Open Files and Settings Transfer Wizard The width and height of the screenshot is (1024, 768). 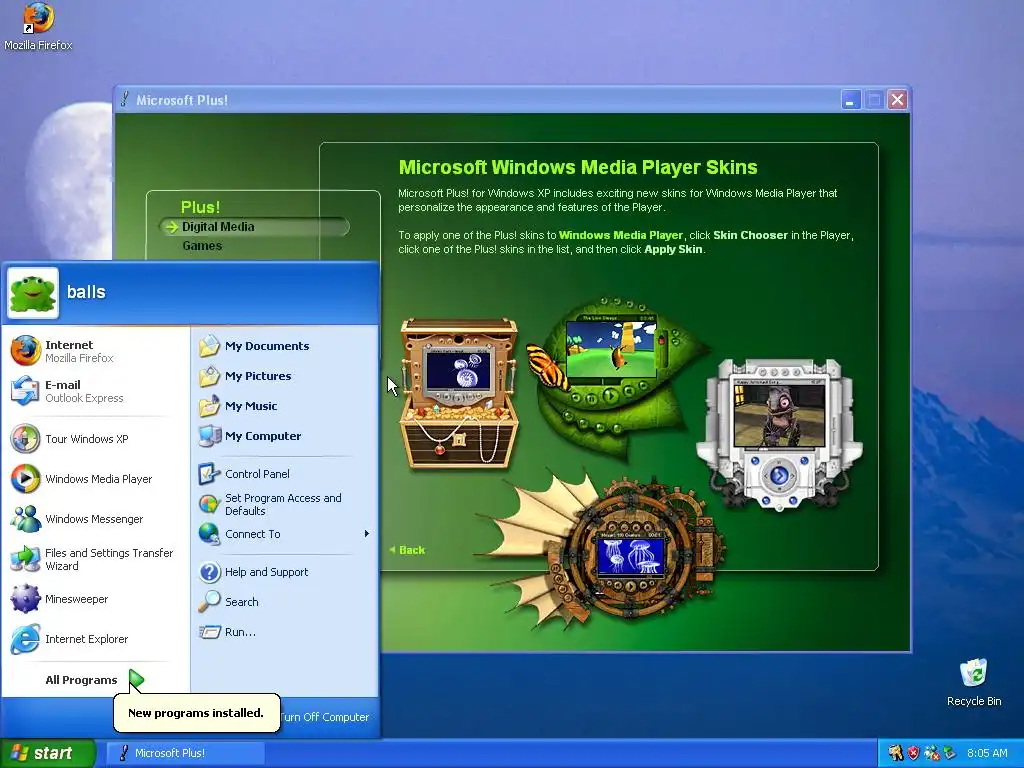click(x=97, y=559)
